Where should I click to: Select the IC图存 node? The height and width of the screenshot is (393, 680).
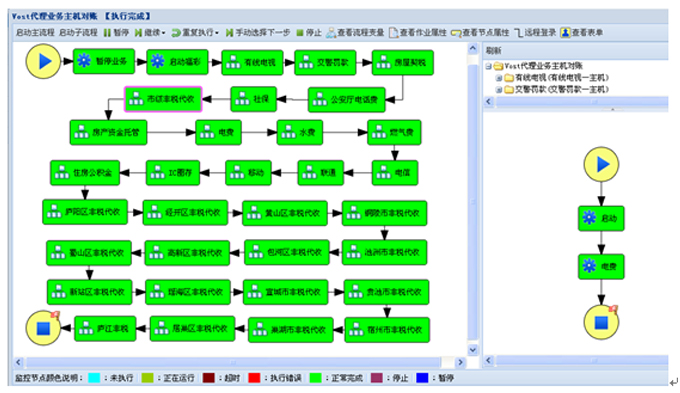click(x=173, y=173)
